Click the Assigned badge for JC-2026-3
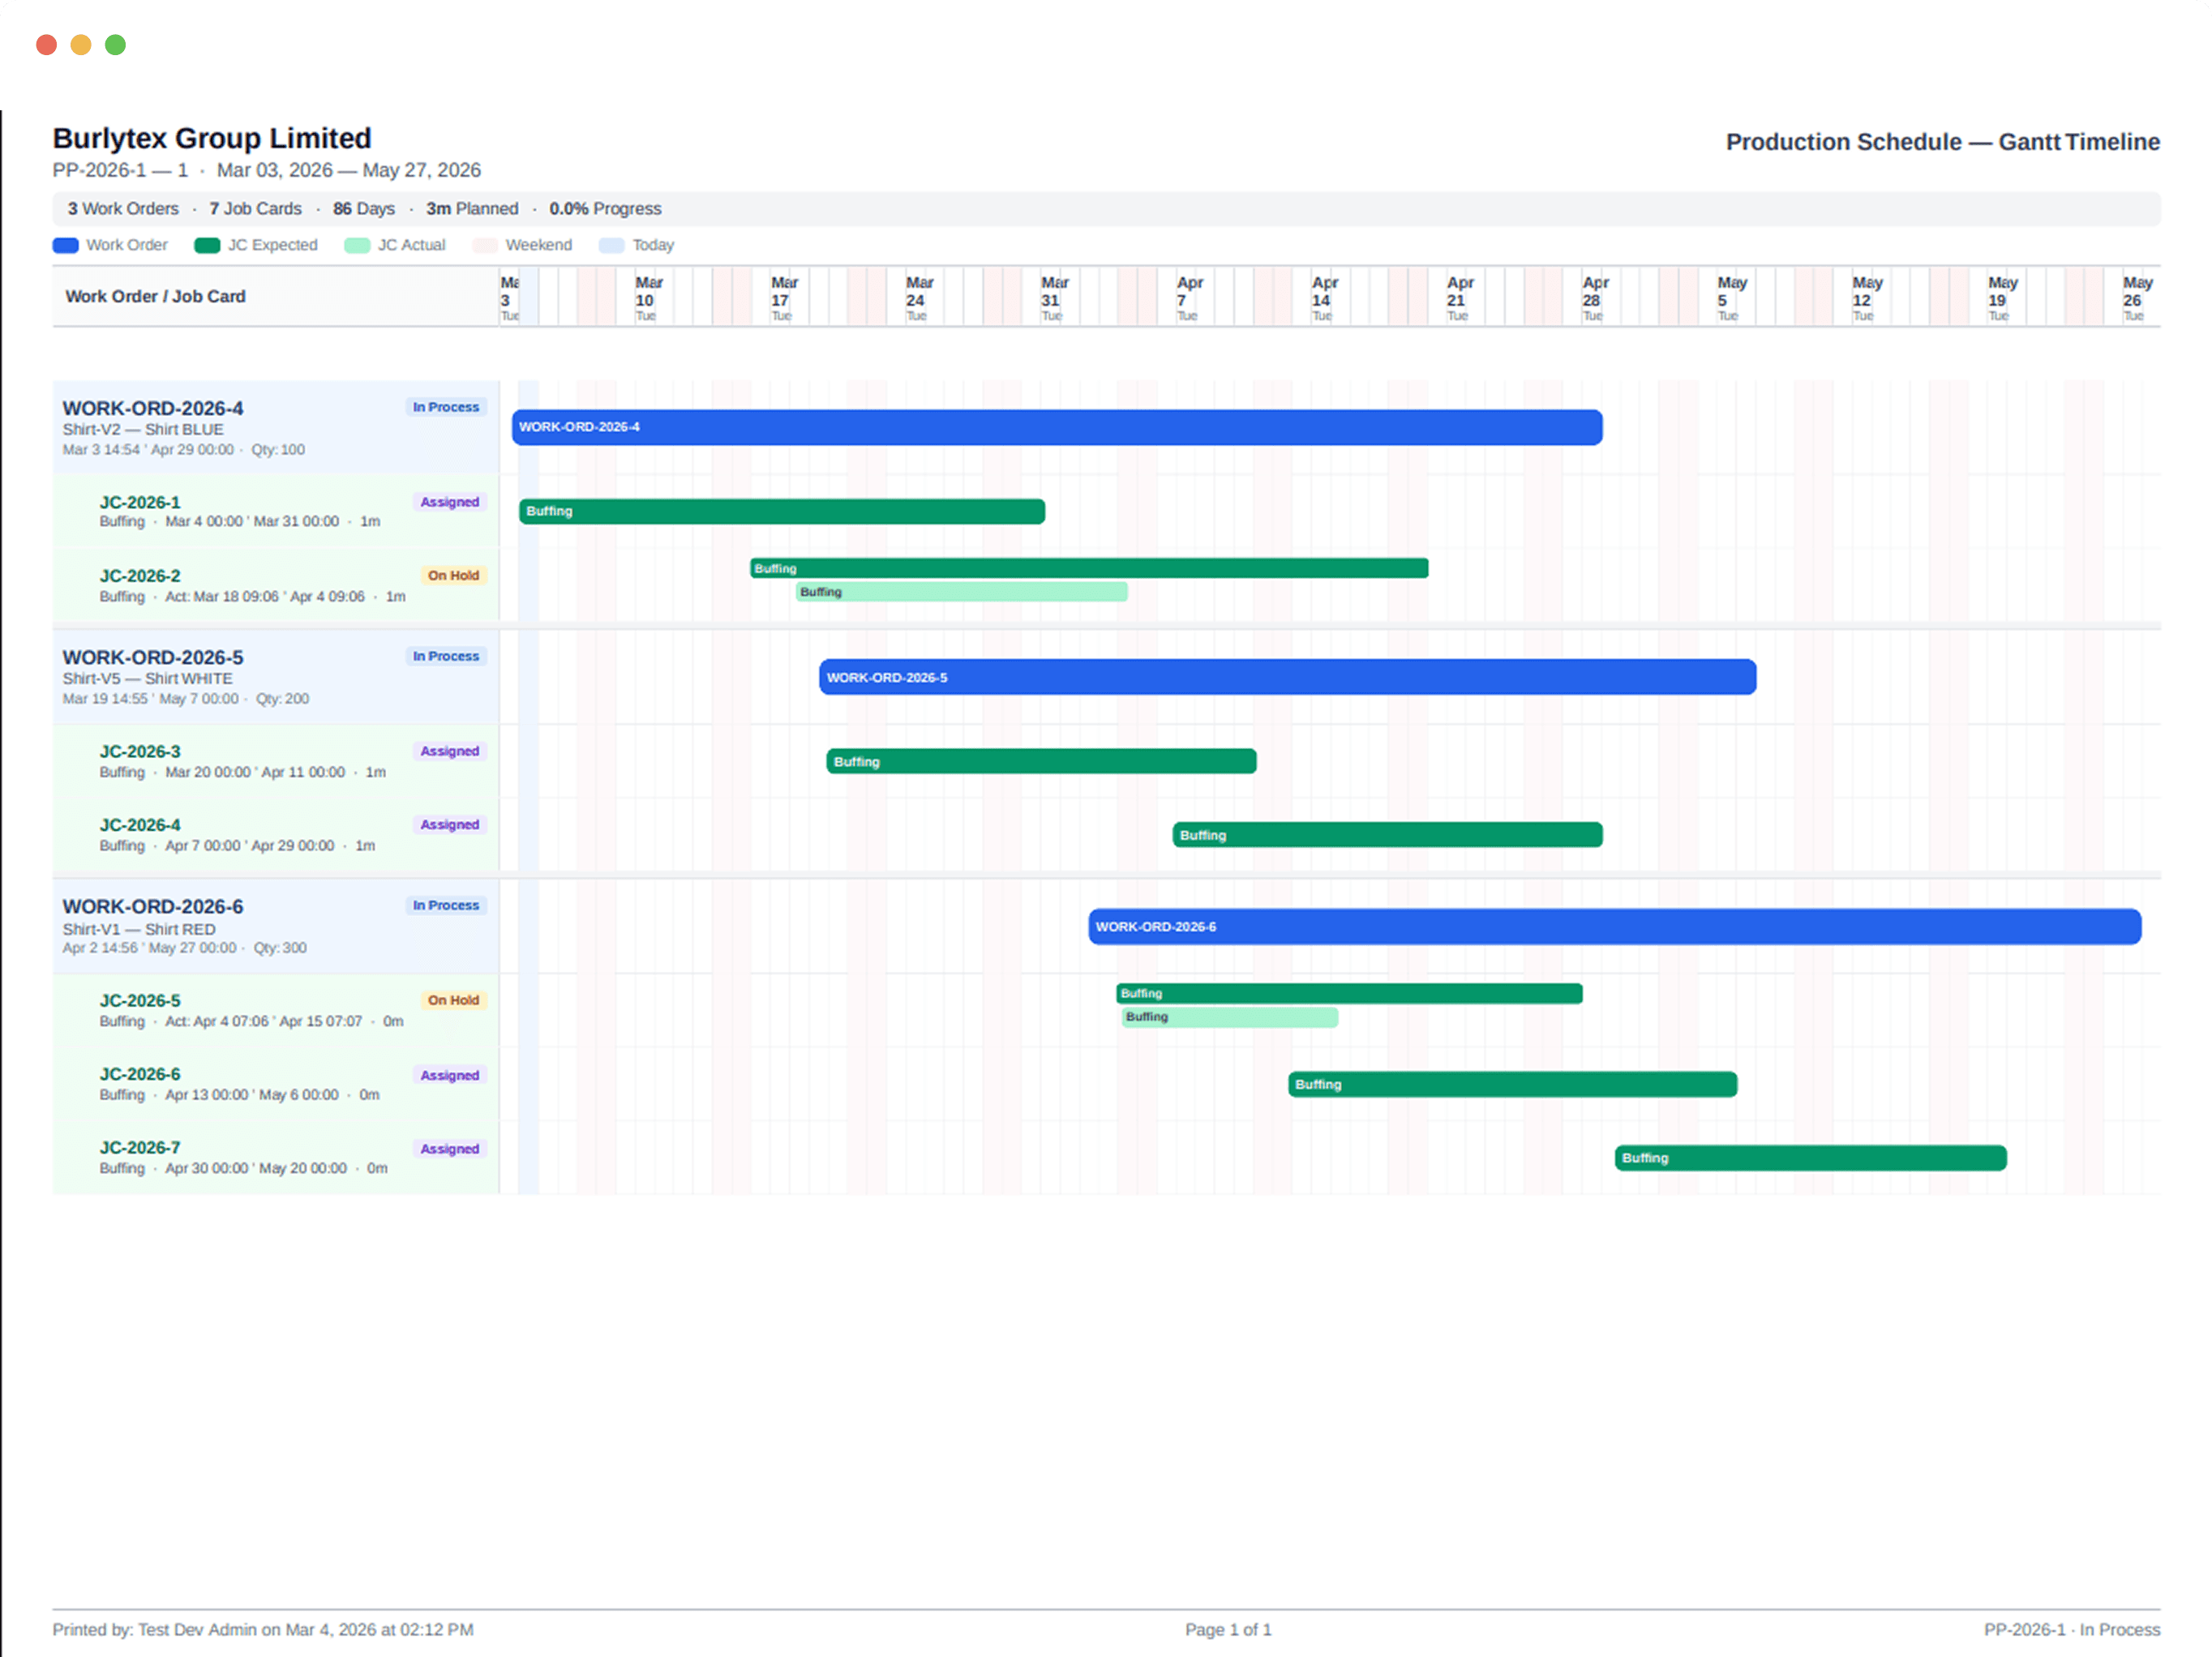 click(449, 751)
